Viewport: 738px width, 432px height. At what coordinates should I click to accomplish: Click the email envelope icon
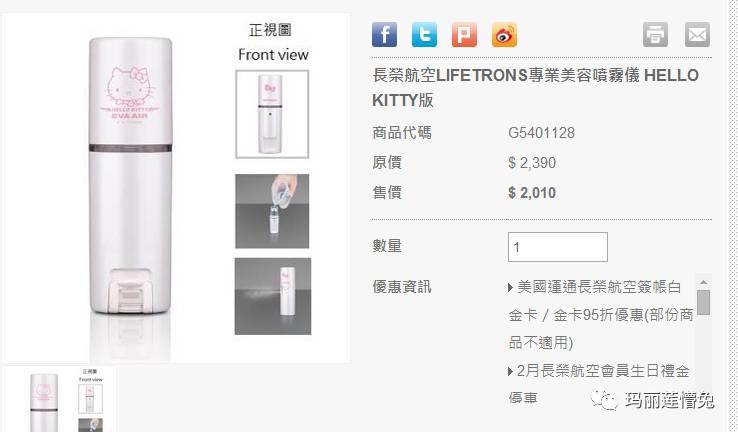(697, 34)
